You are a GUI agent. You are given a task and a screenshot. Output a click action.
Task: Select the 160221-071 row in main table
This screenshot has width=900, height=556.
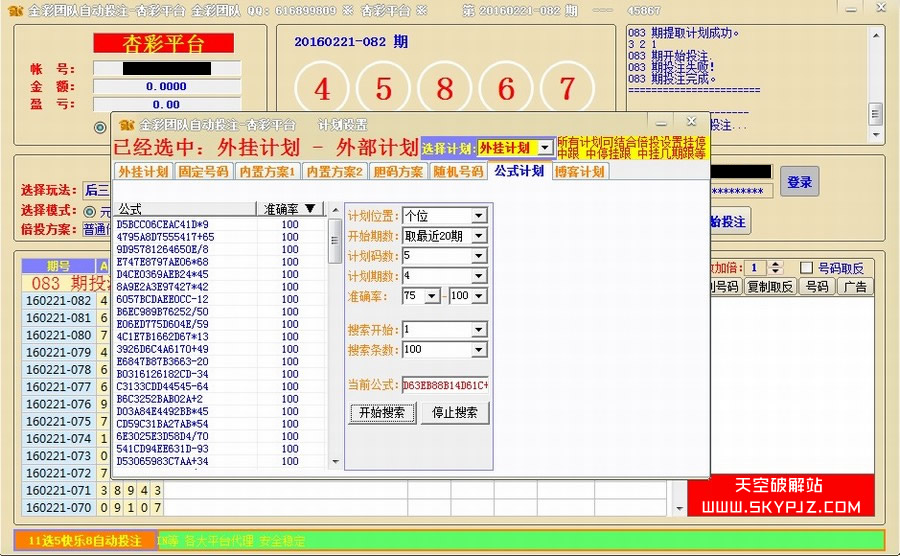pyautogui.click(x=344, y=491)
